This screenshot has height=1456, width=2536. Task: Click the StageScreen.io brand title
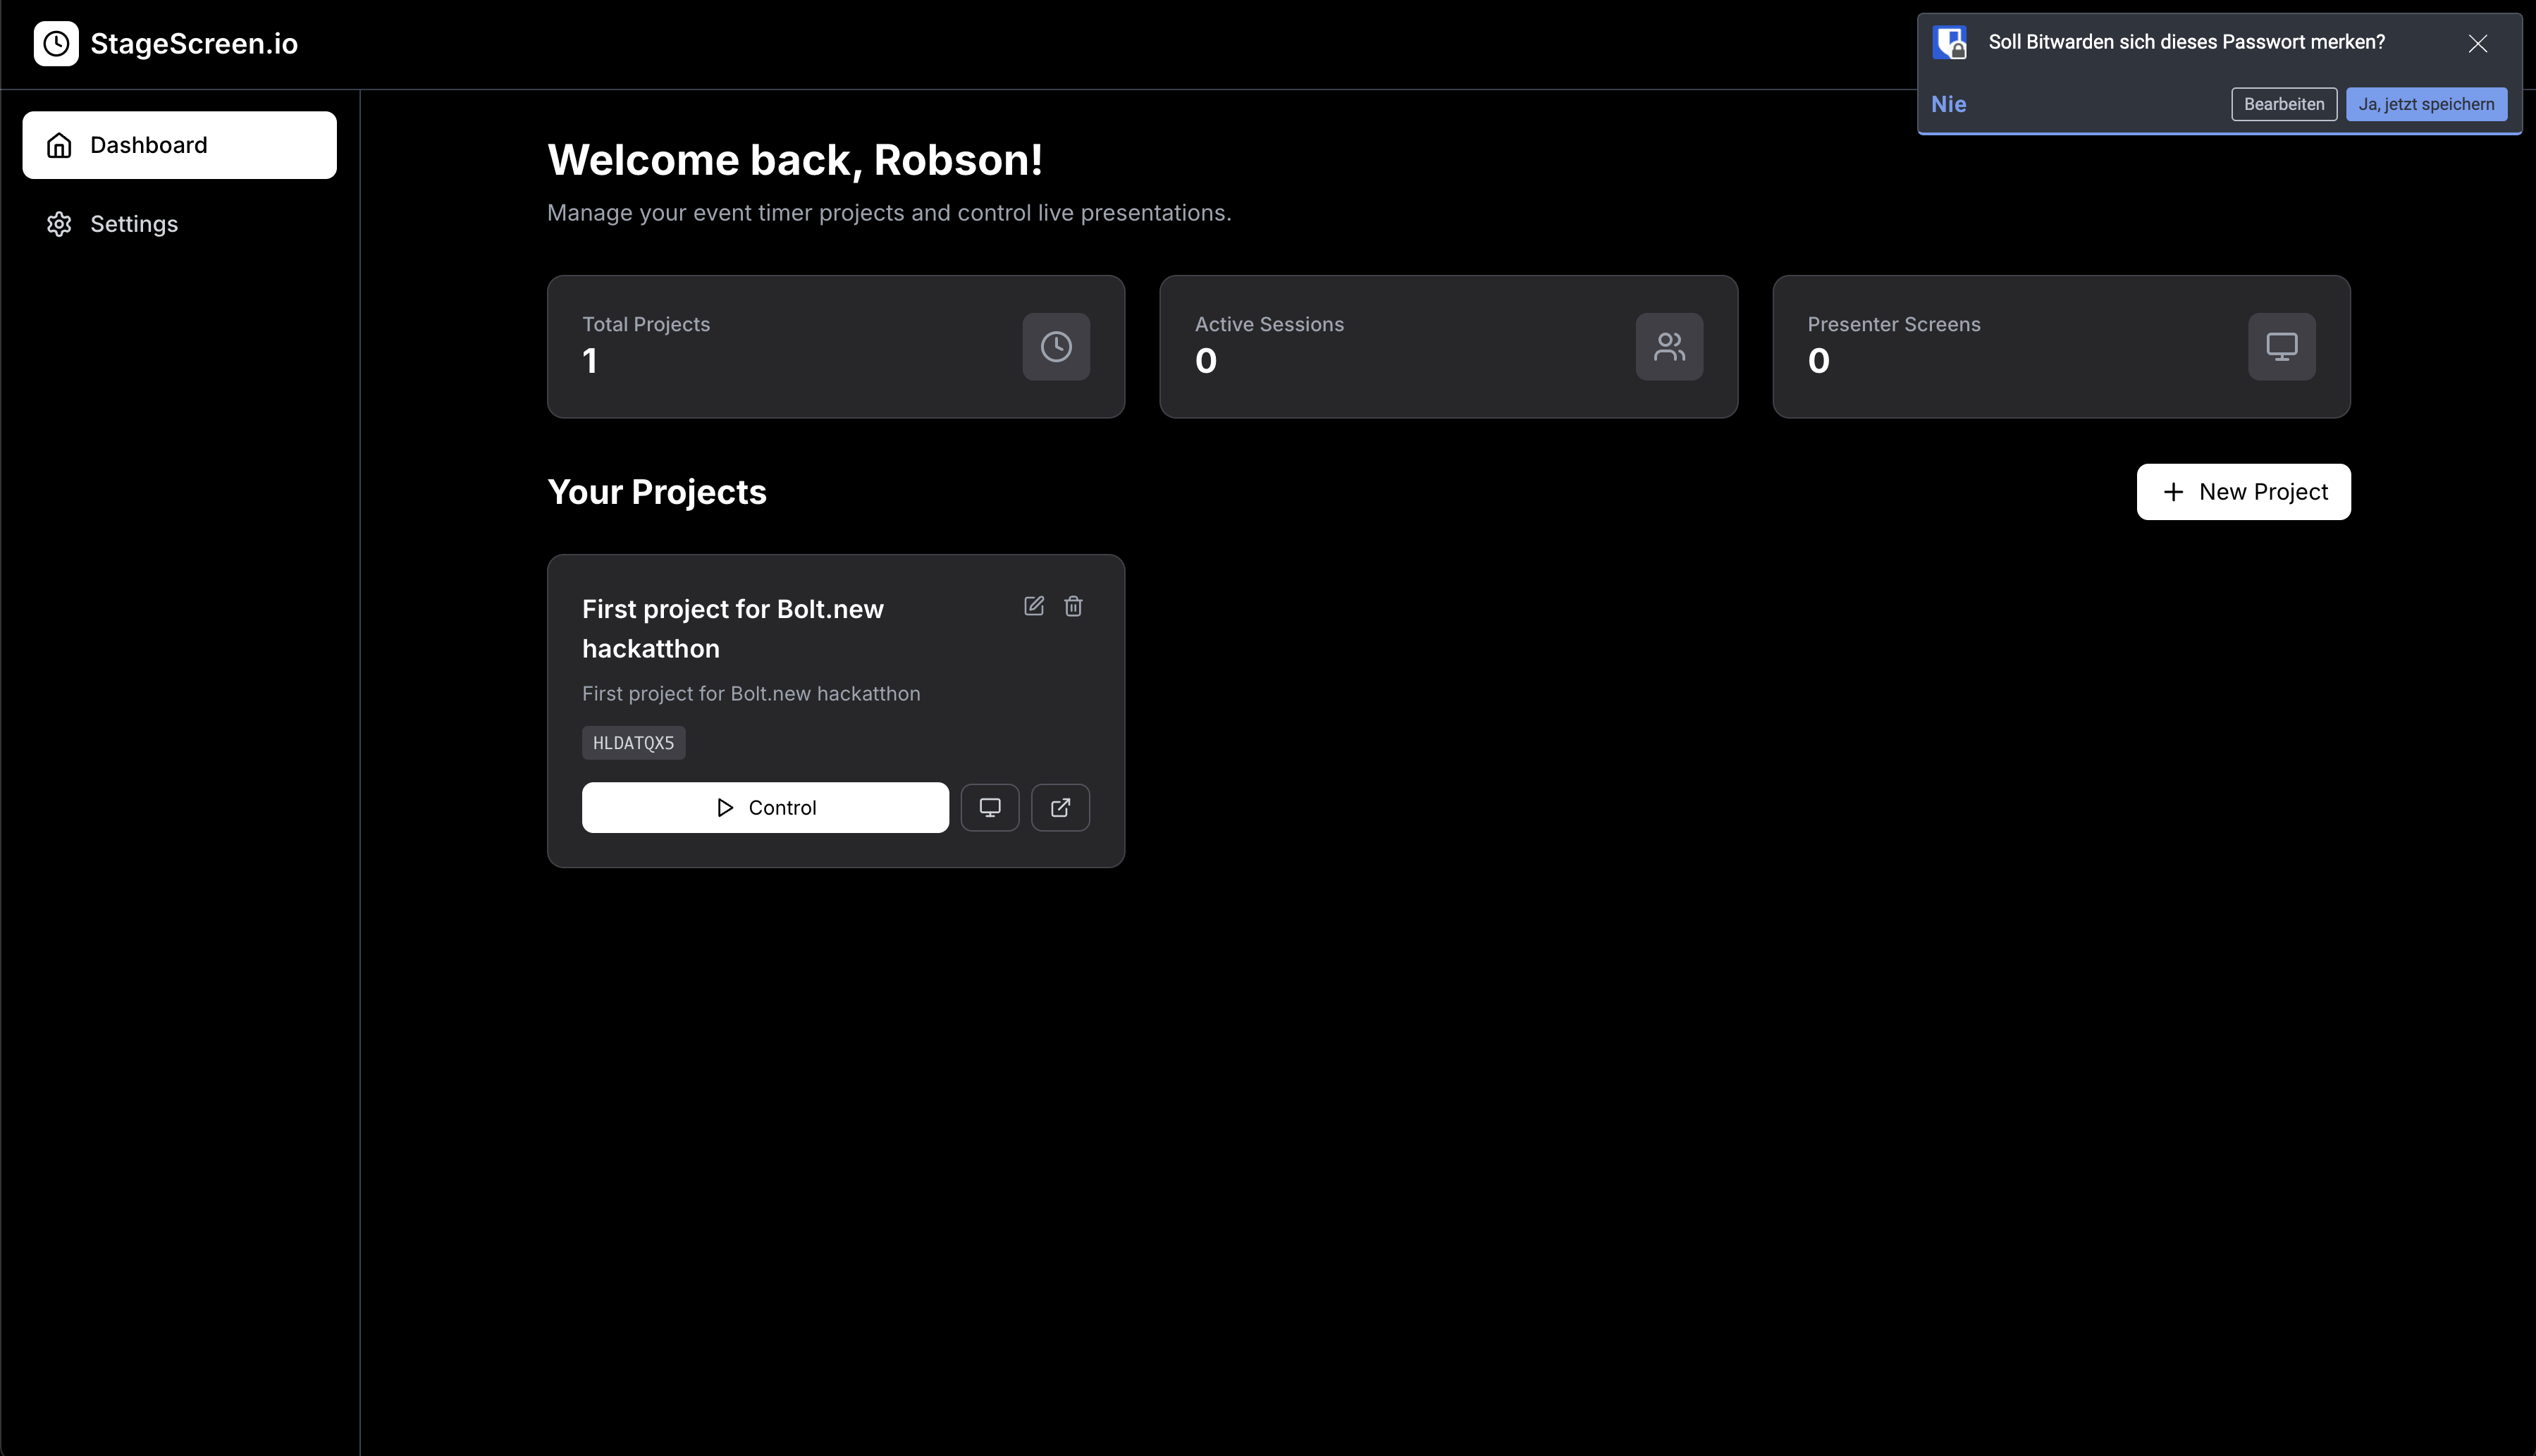(194, 44)
